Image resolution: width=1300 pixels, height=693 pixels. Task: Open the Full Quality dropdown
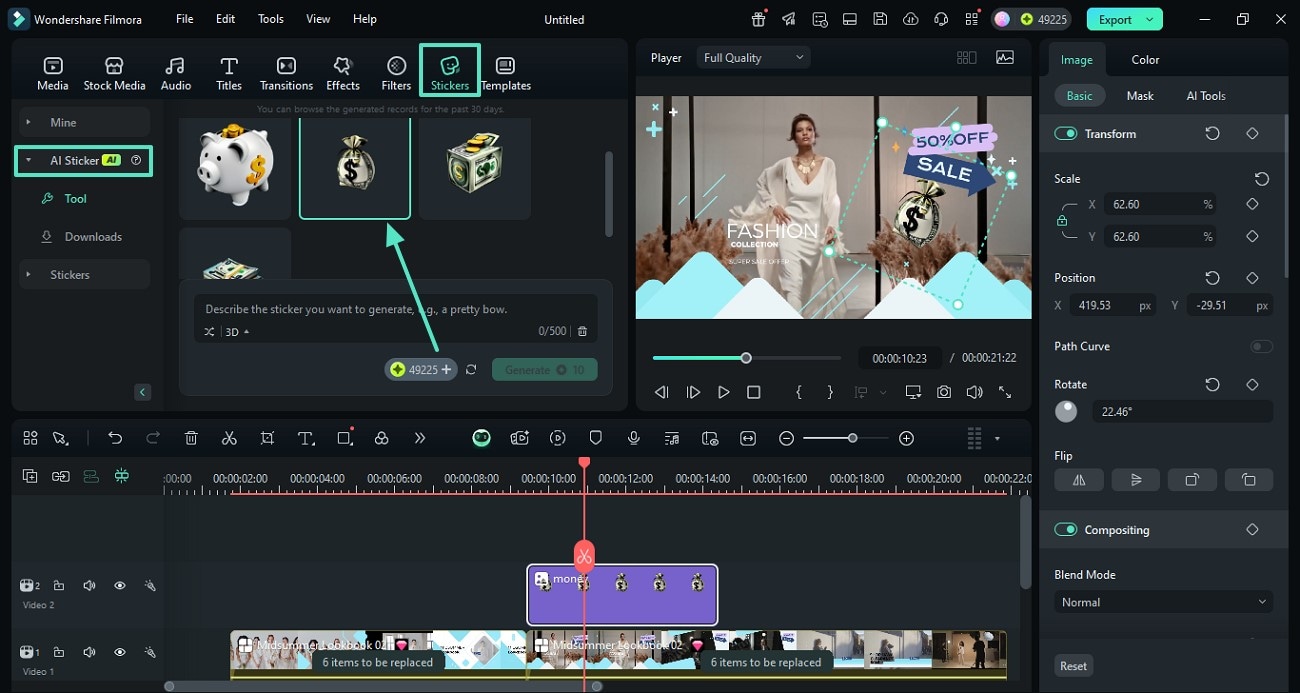tap(752, 57)
